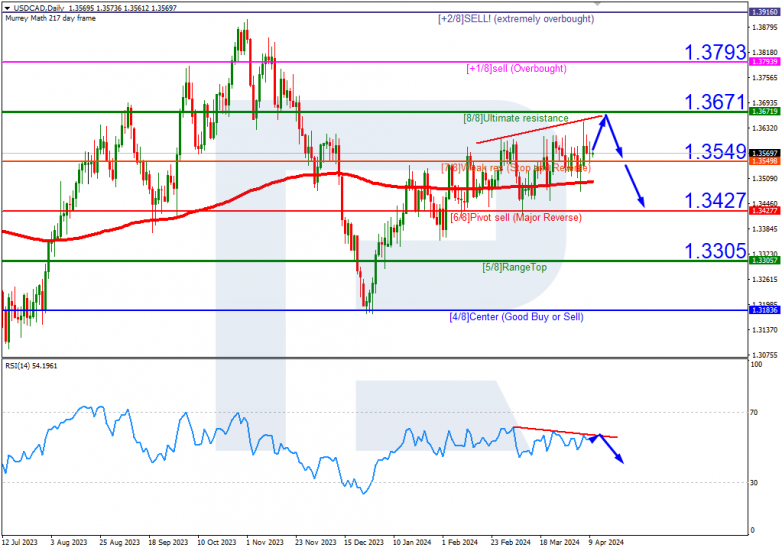Click the 1.38795 price axis value
Image resolution: width=782 pixels, height=551 pixels.
point(764,27)
